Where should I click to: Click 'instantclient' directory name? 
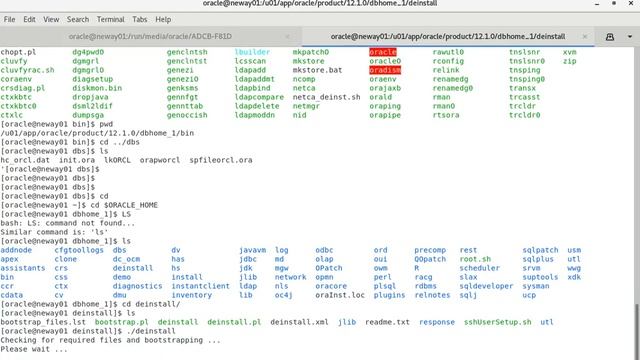click(200, 286)
